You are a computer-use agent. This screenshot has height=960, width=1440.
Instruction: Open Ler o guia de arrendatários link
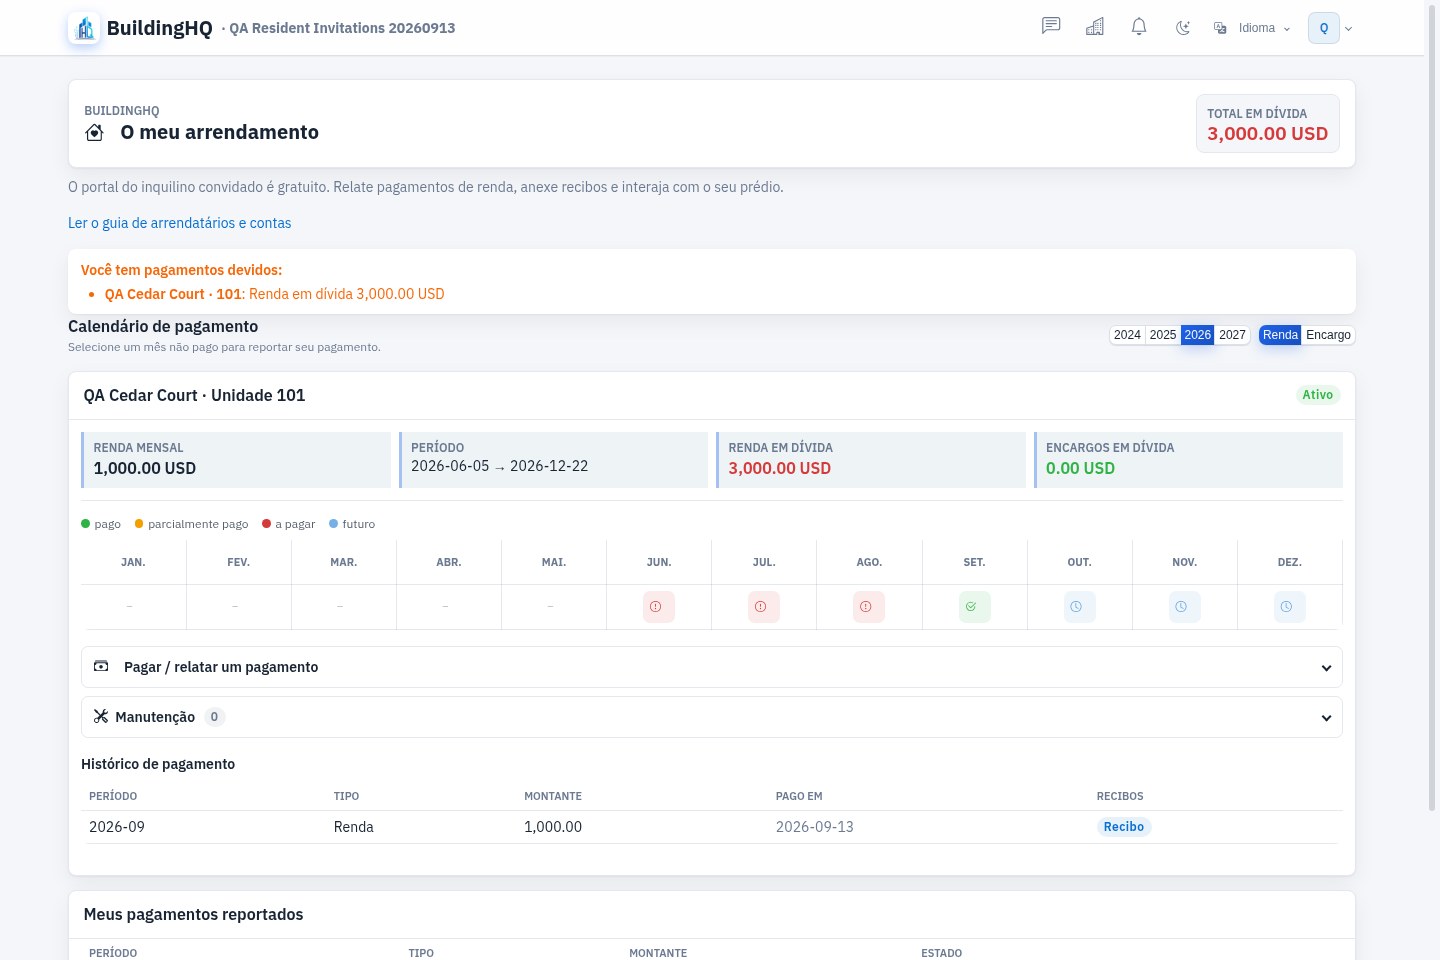[x=180, y=223]
